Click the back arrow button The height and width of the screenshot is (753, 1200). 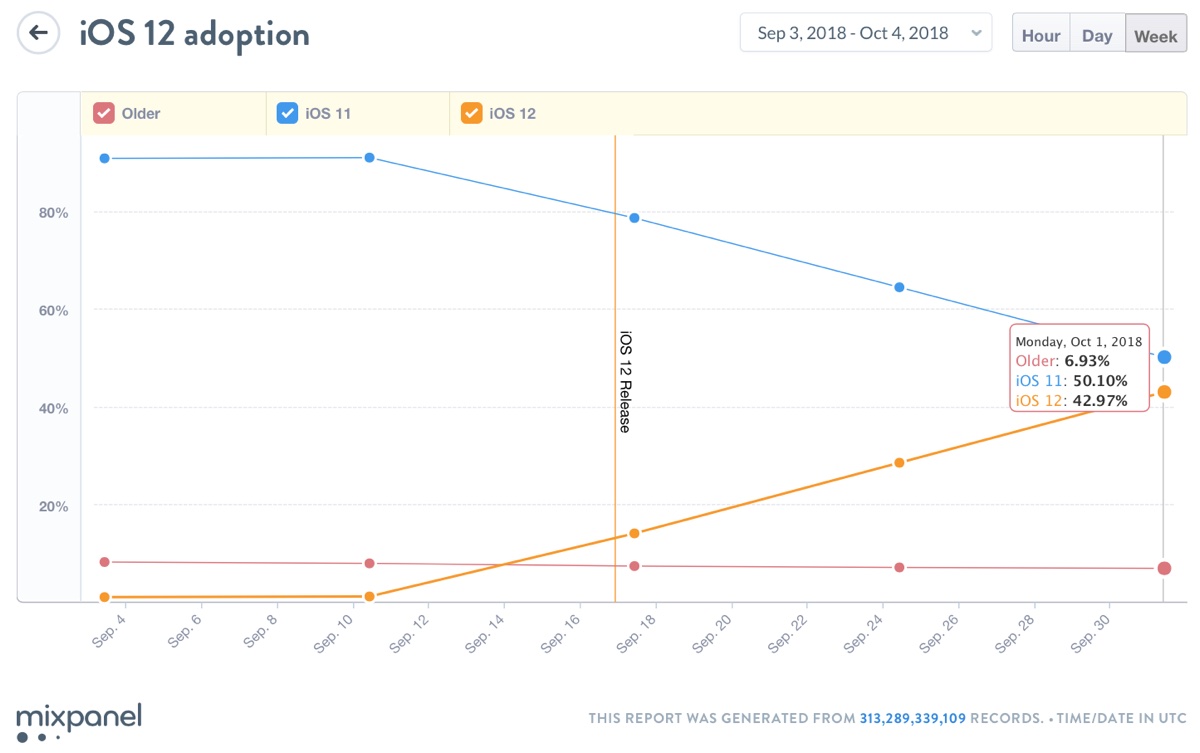[x=38, y=33]
